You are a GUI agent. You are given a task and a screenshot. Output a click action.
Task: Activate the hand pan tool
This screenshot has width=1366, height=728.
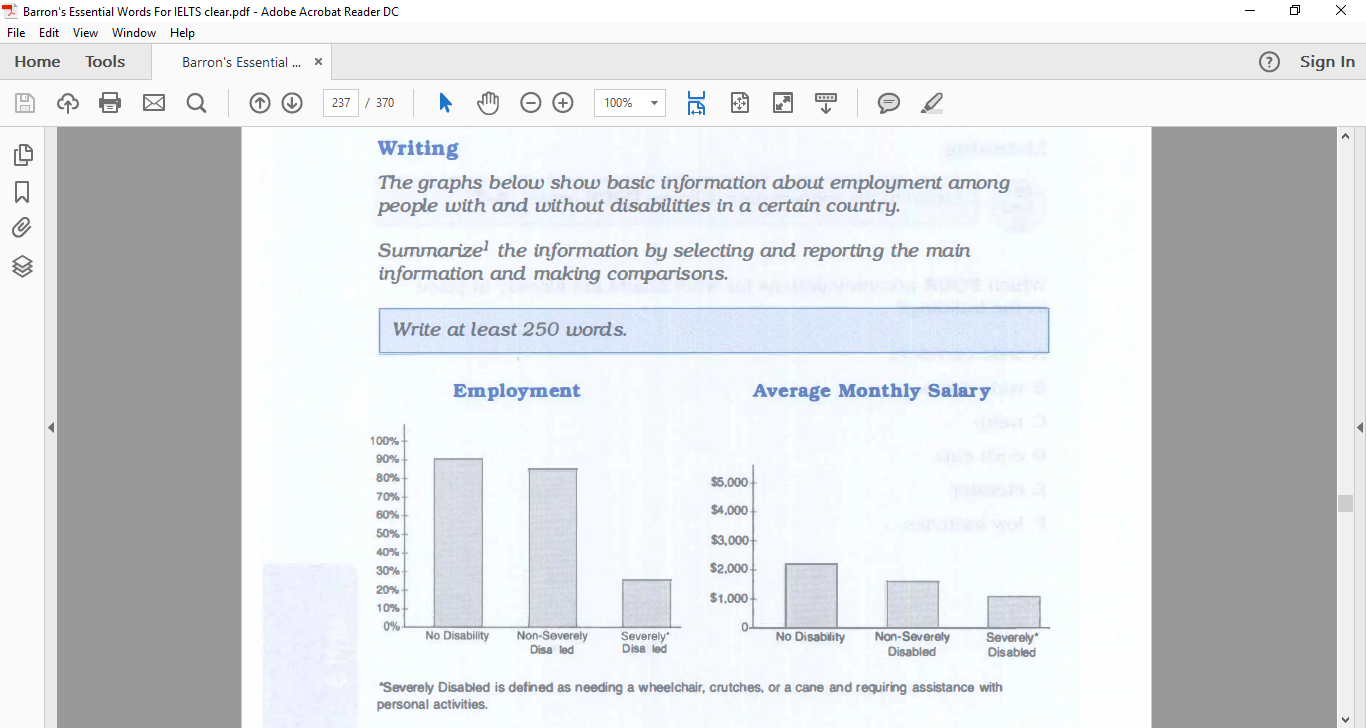pos(488,103)
